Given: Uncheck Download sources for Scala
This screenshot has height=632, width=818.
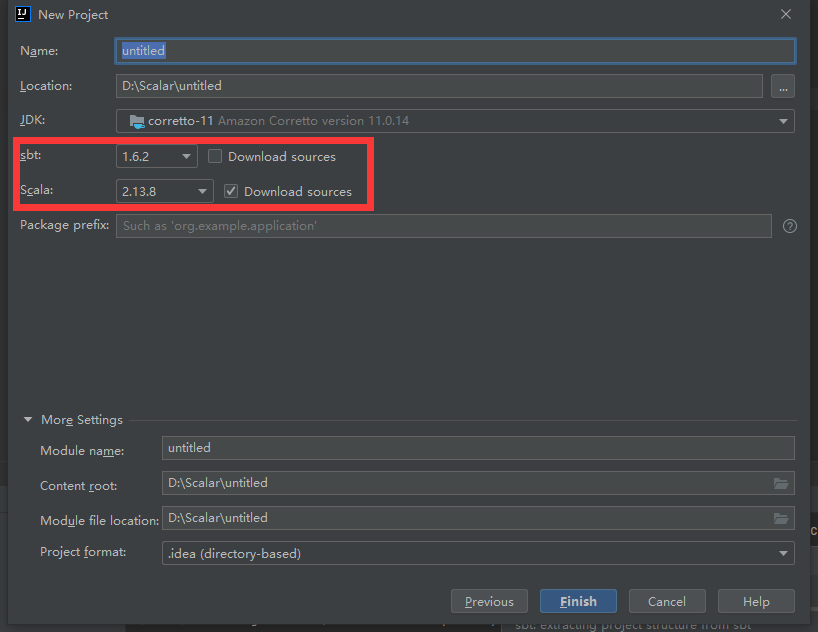Looking at the screenshot, I should click(231, 191).
